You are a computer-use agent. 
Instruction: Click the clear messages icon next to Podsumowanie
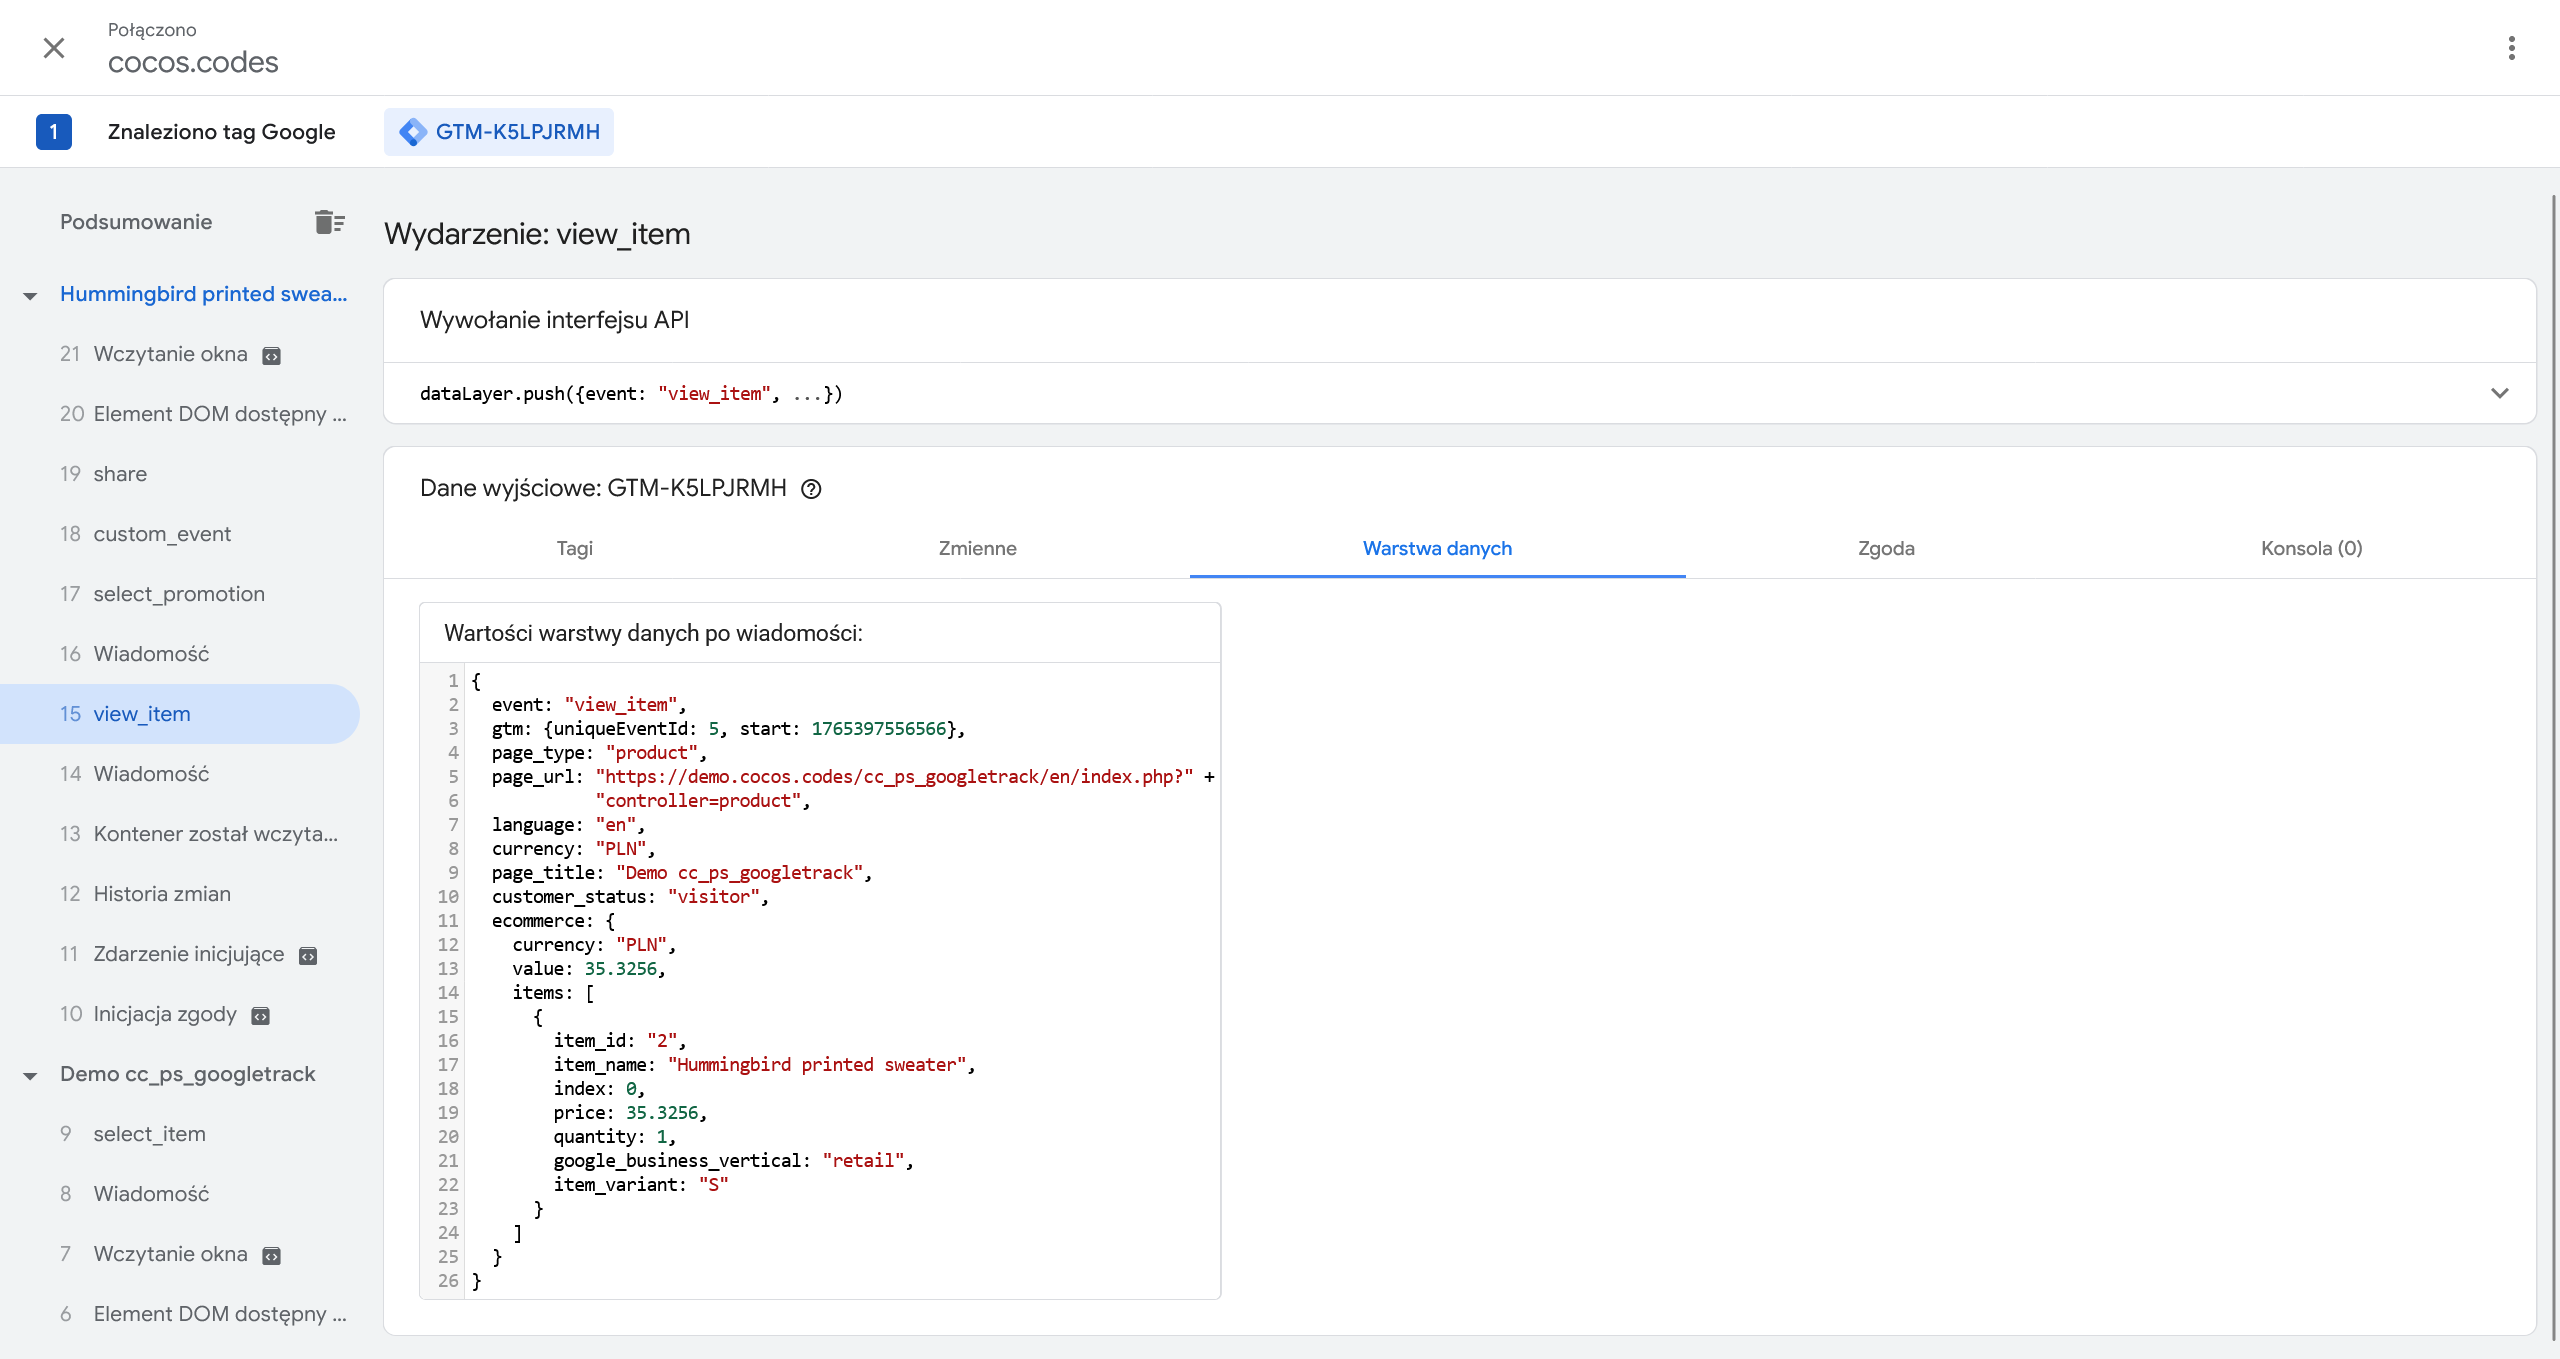(329, 221)
